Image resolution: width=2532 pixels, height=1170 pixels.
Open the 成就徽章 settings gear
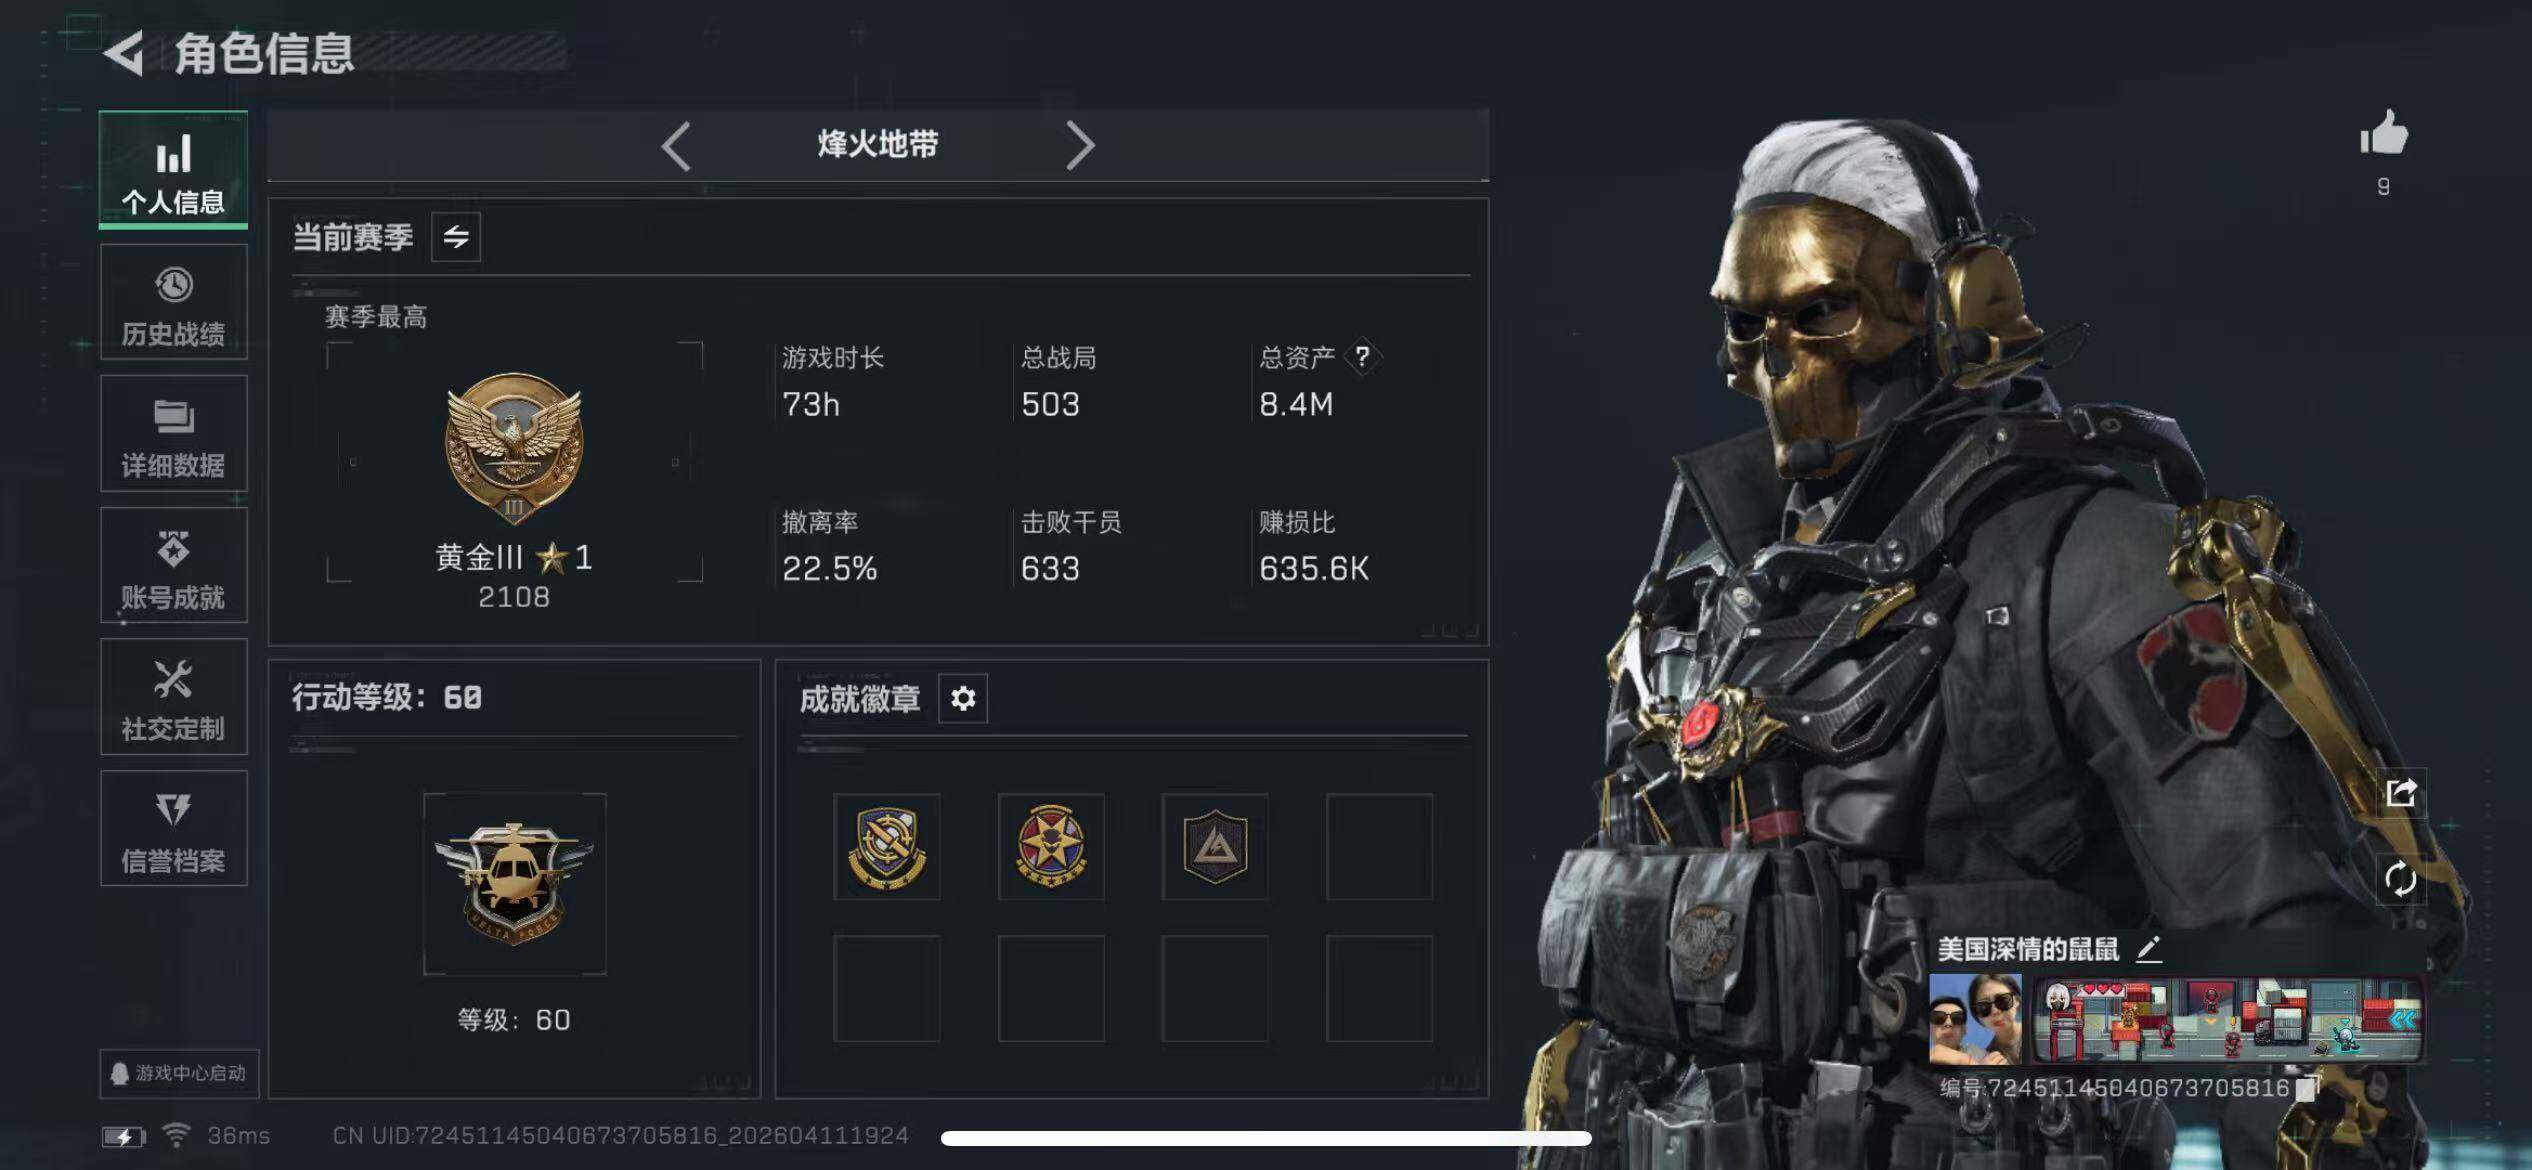pyautogui.click(x=963, y=698)
